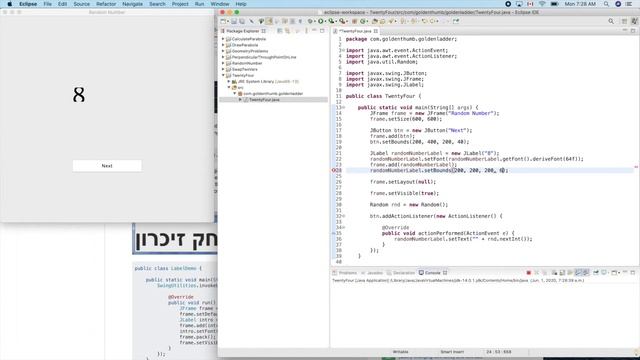Expand the RandomNumber project

click(x=223, y=63)
